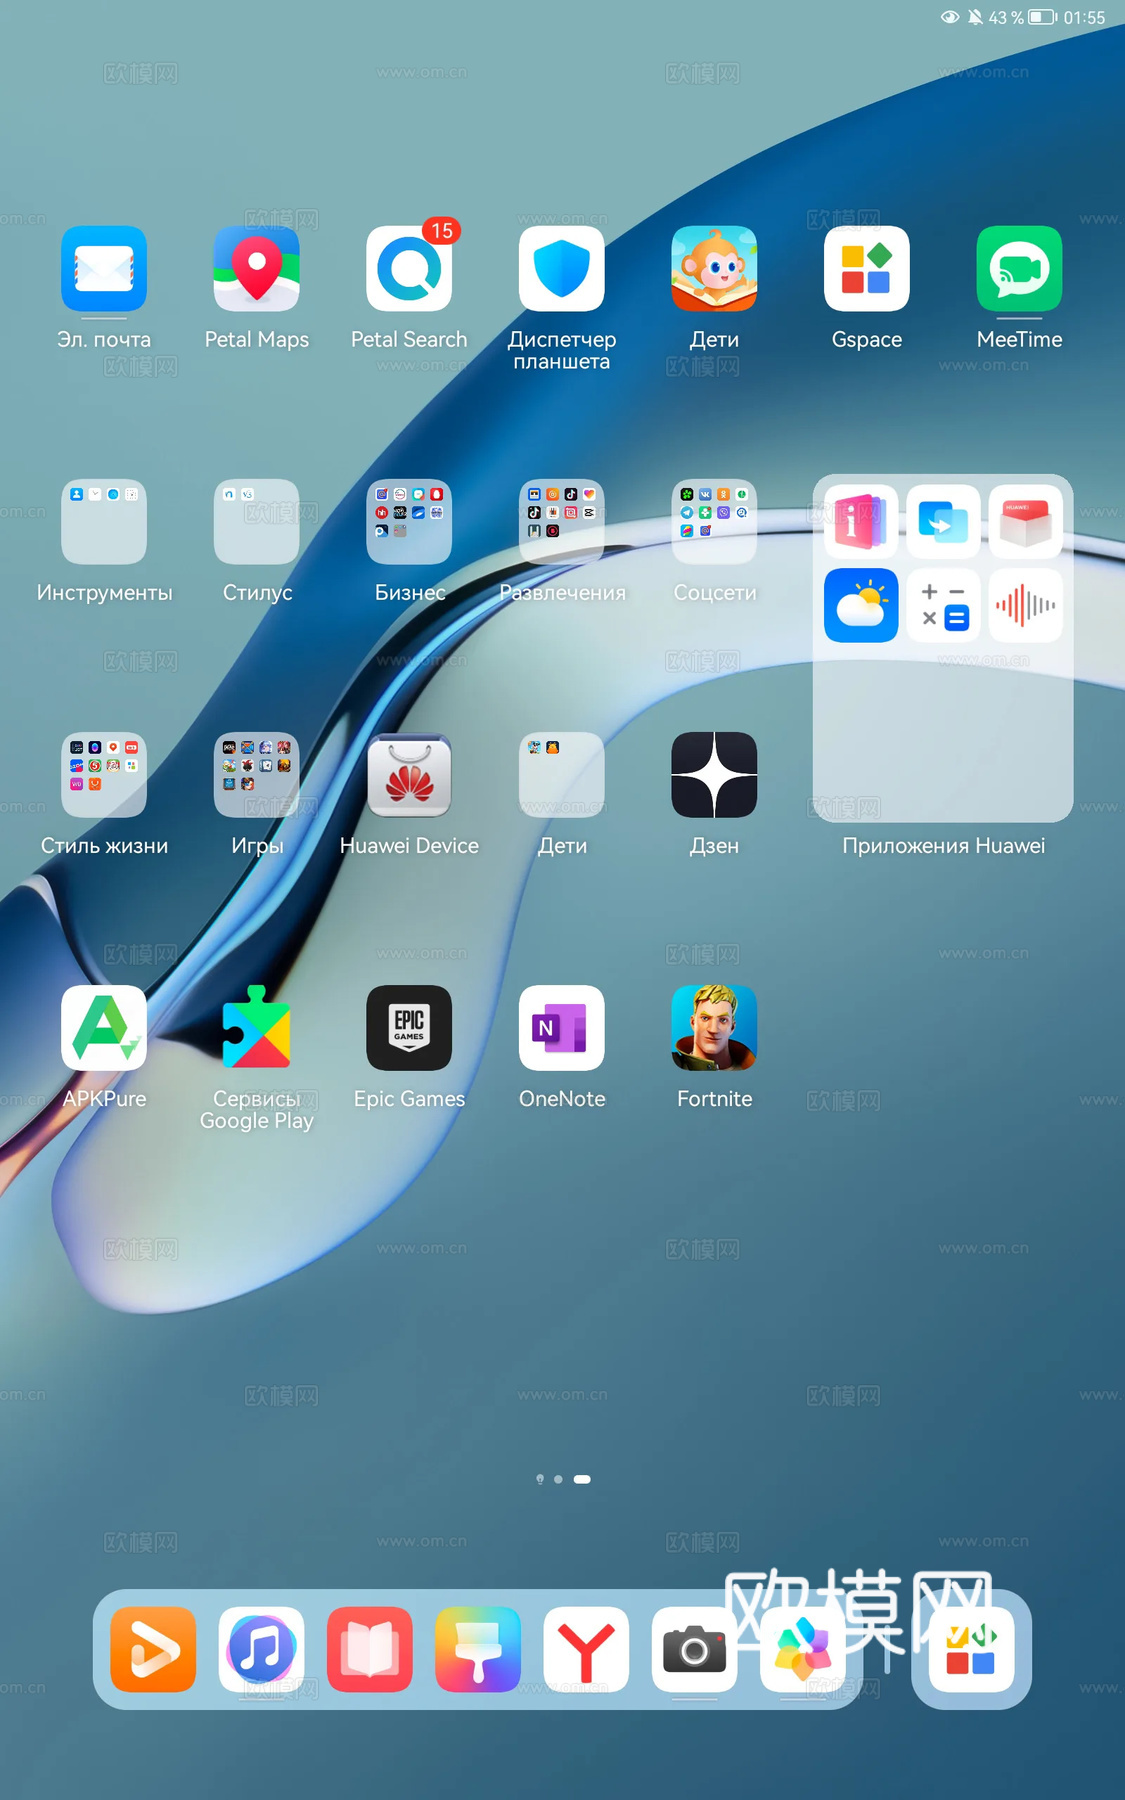Go to the first page indicator
Image resolution: width=1125 pixels, height=1800 pixels.
click(x=540, y=1479)
